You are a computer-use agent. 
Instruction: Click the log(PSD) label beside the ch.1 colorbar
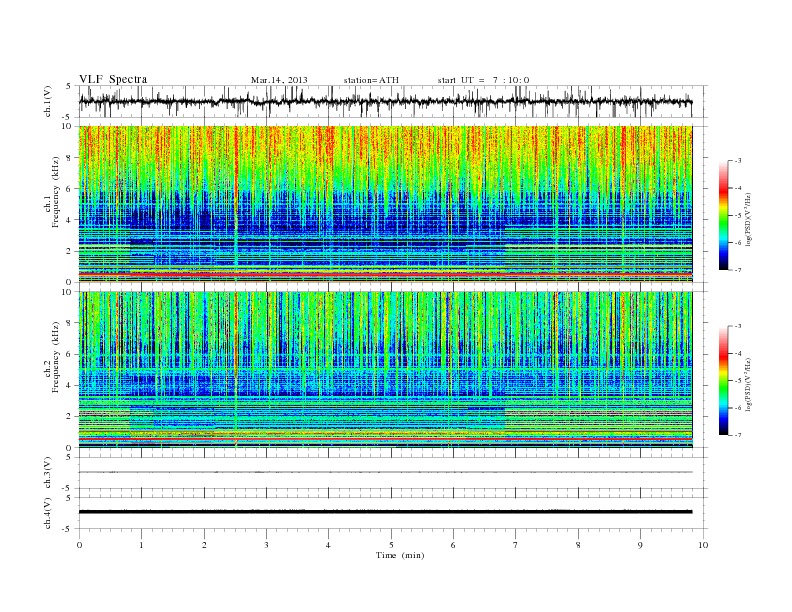pos(749,220)
